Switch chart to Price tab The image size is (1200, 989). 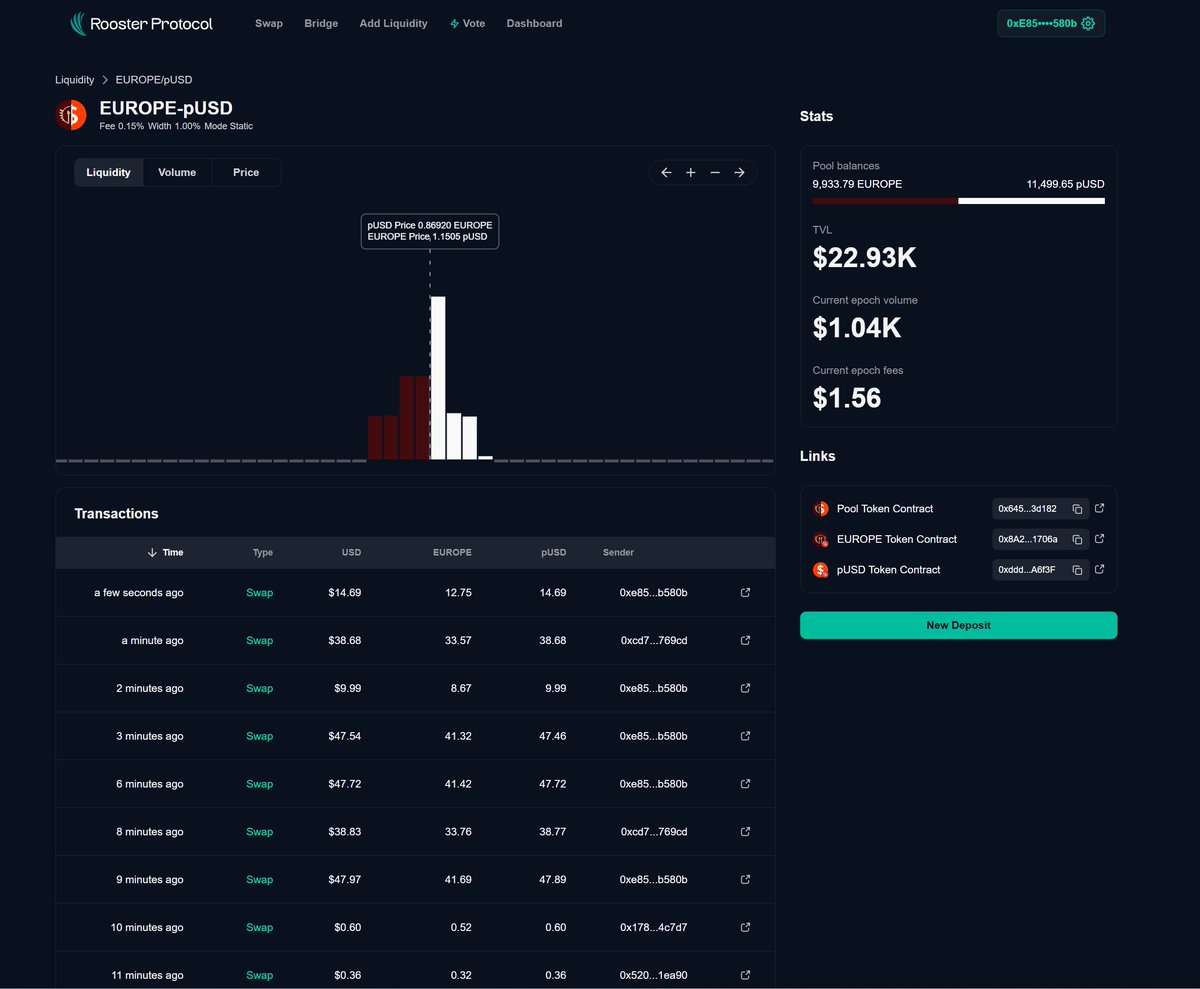246,172
